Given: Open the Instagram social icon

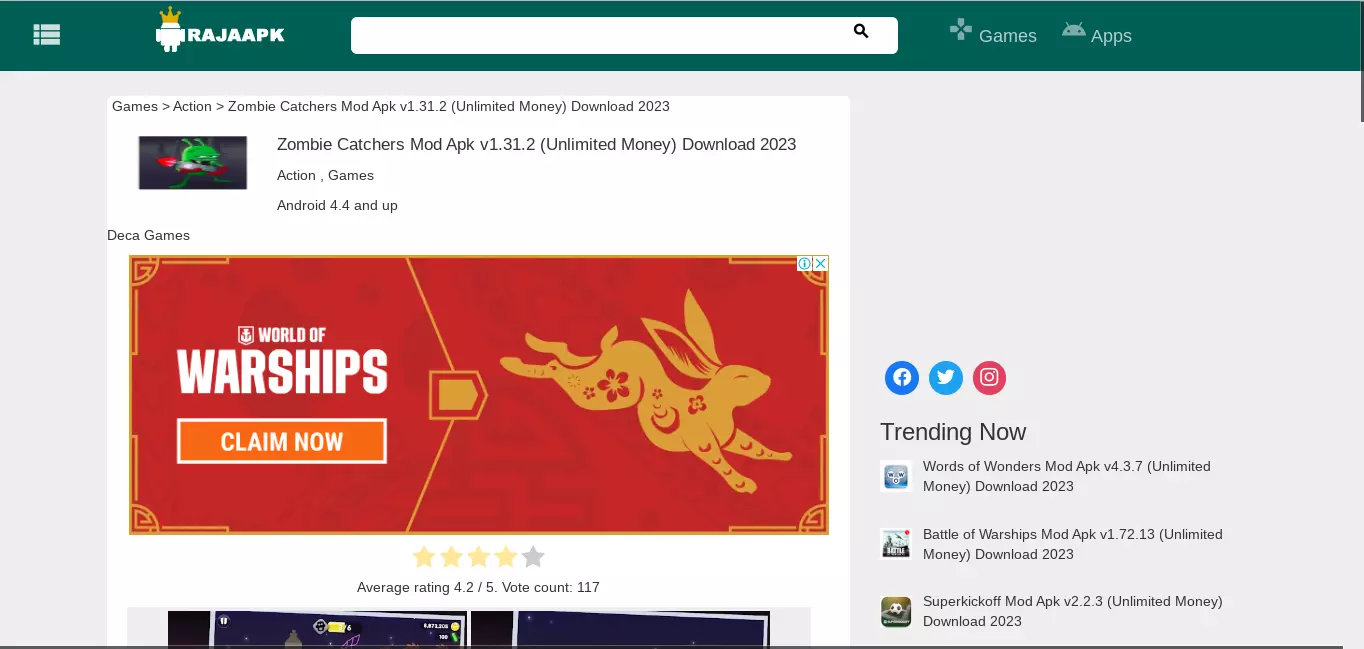Looking at the screenshot, I should [x=990, y=377].
